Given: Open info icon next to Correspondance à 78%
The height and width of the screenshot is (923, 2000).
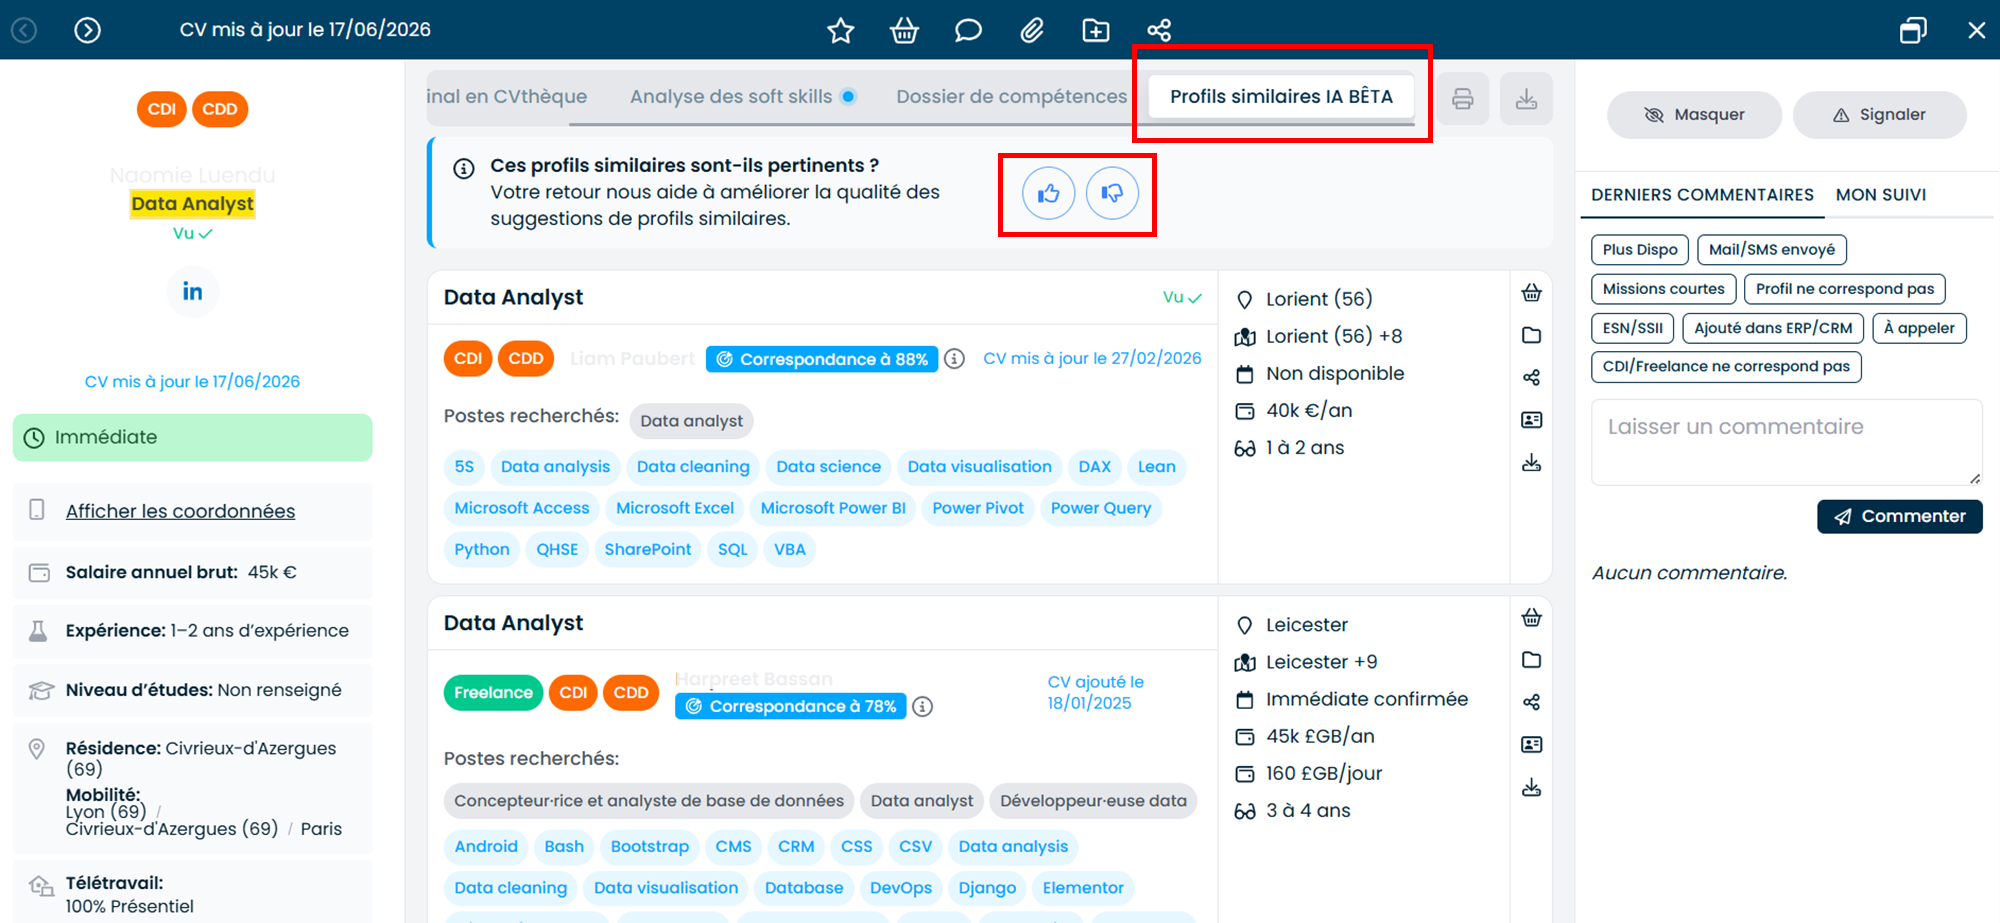Looking at the screenshot, I should 923,707.
